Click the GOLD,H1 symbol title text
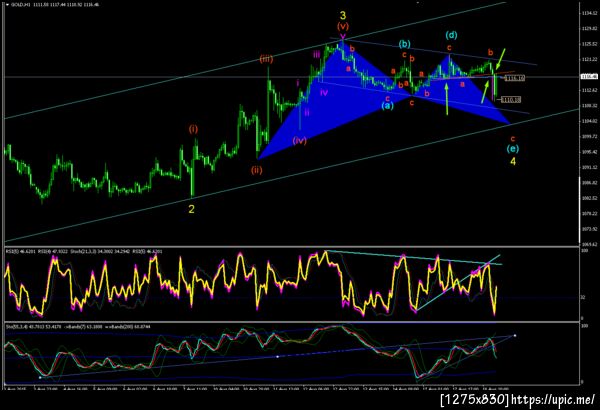 click(21, 5)
